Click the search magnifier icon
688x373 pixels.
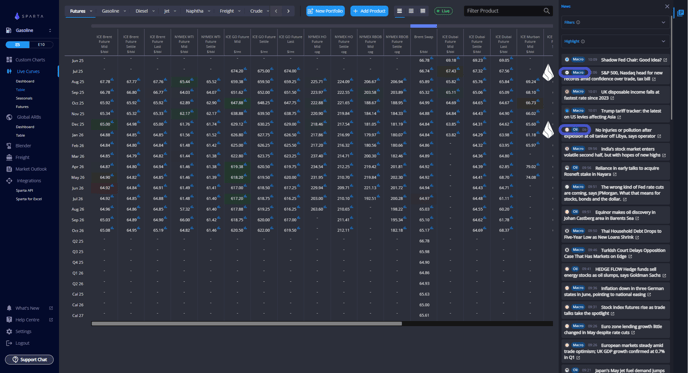point(547,11)
